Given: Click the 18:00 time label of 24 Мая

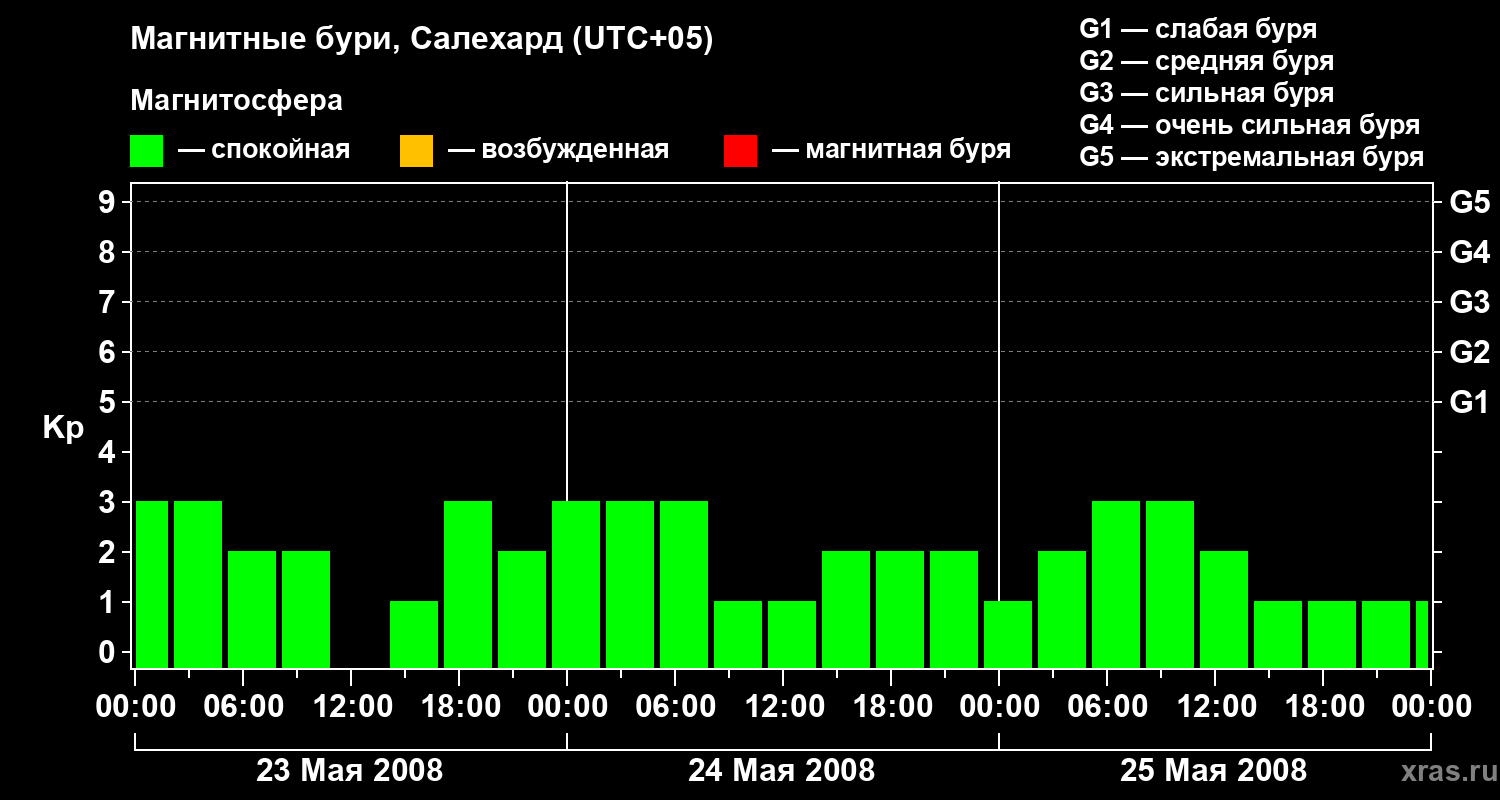Looking at the screenshot, I should coord(891,707).
